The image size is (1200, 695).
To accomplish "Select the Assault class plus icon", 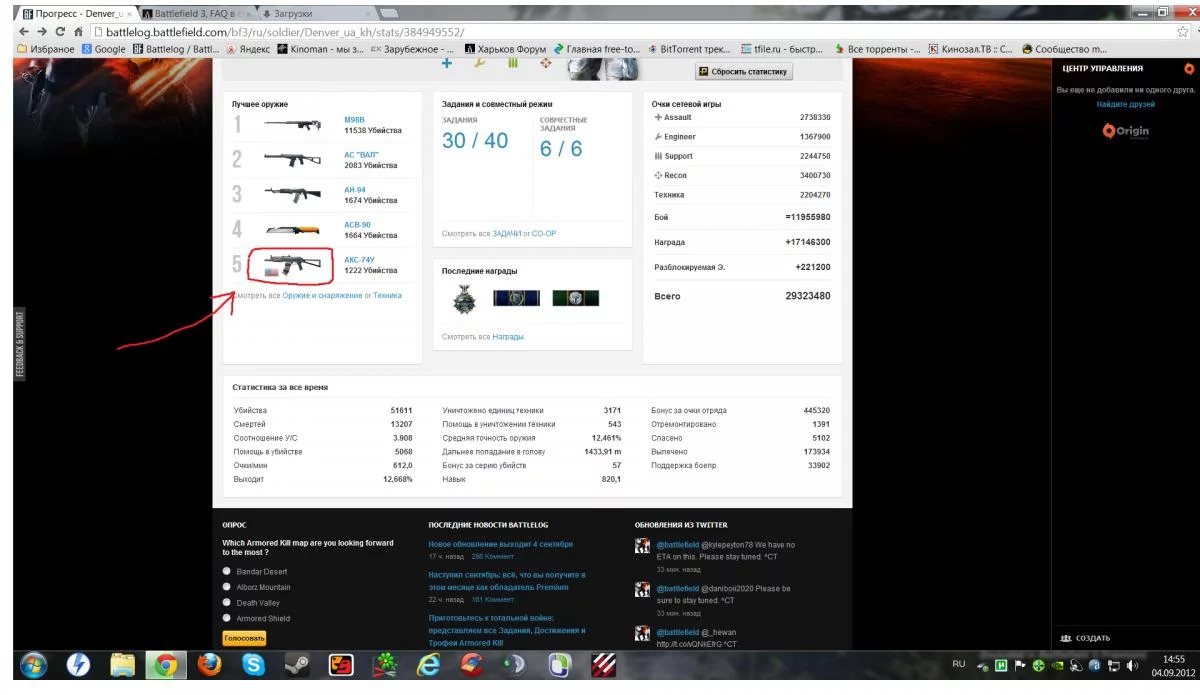I will (x=447, y=63).
